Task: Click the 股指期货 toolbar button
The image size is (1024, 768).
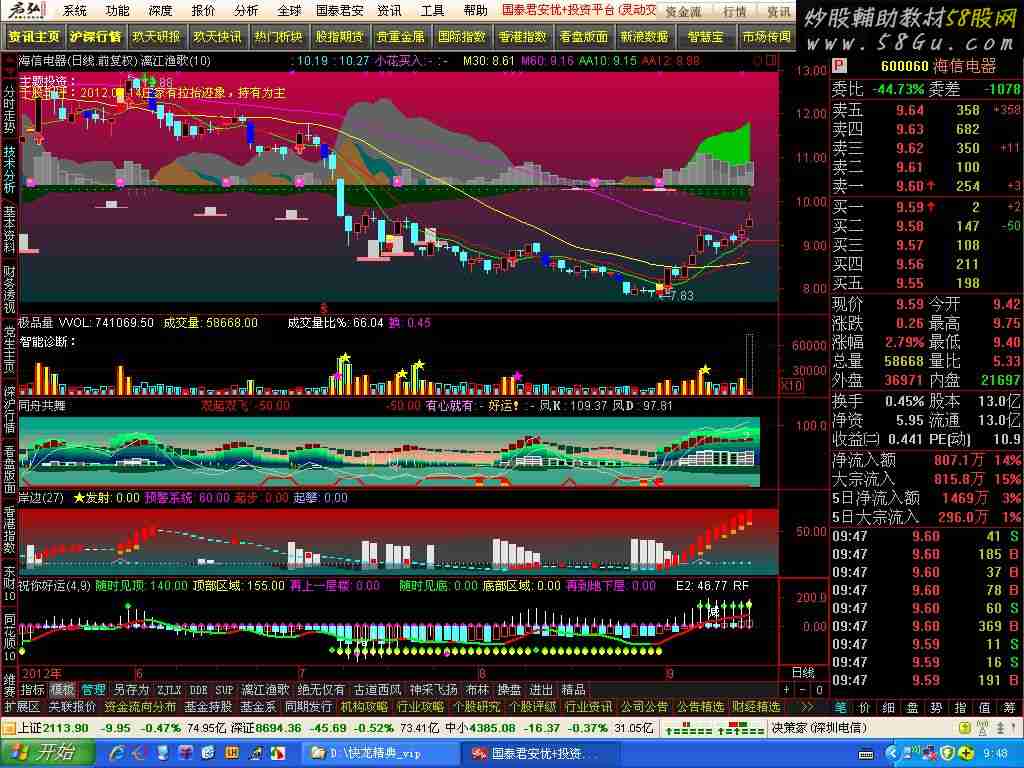Action: point(340,37)
